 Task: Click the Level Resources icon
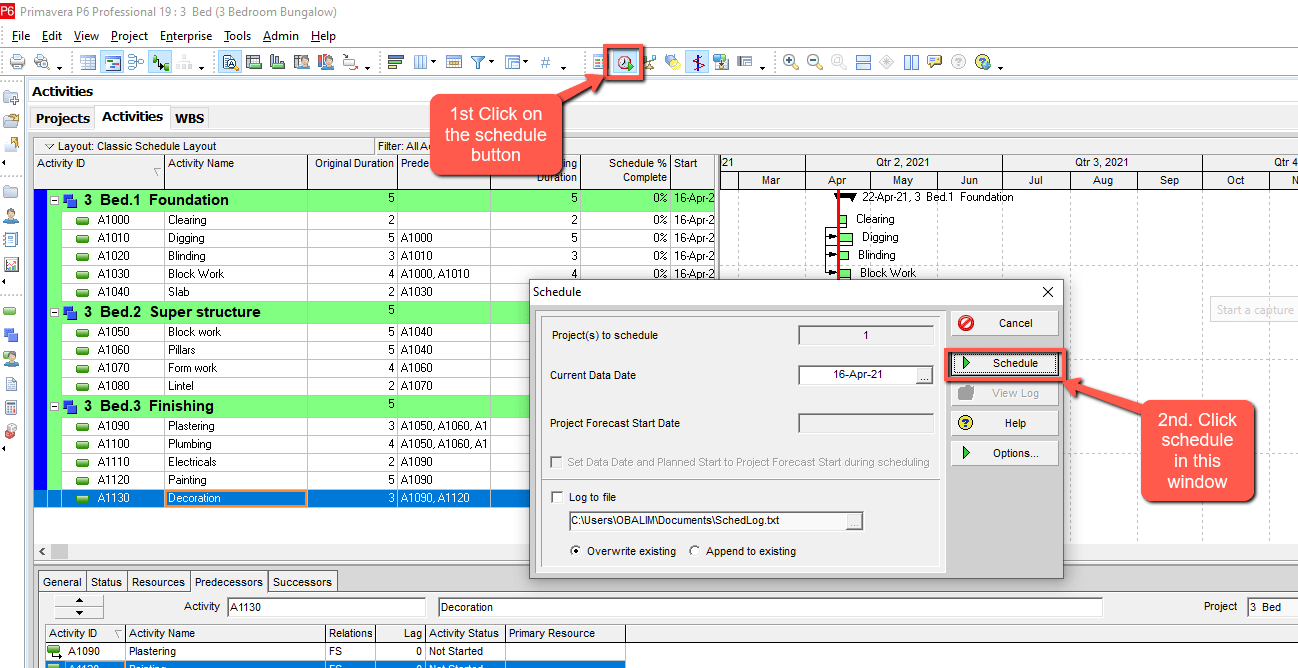tap(649, 62)
